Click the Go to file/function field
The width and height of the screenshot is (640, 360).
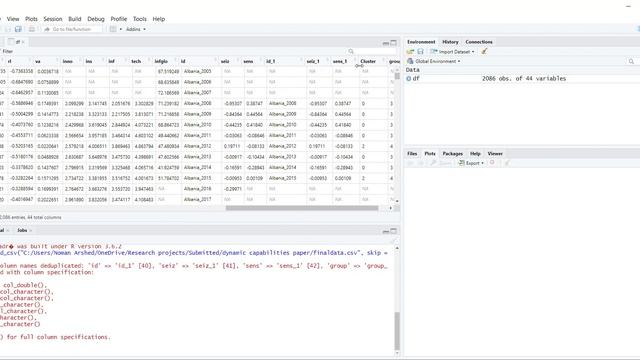click(72, 29)
